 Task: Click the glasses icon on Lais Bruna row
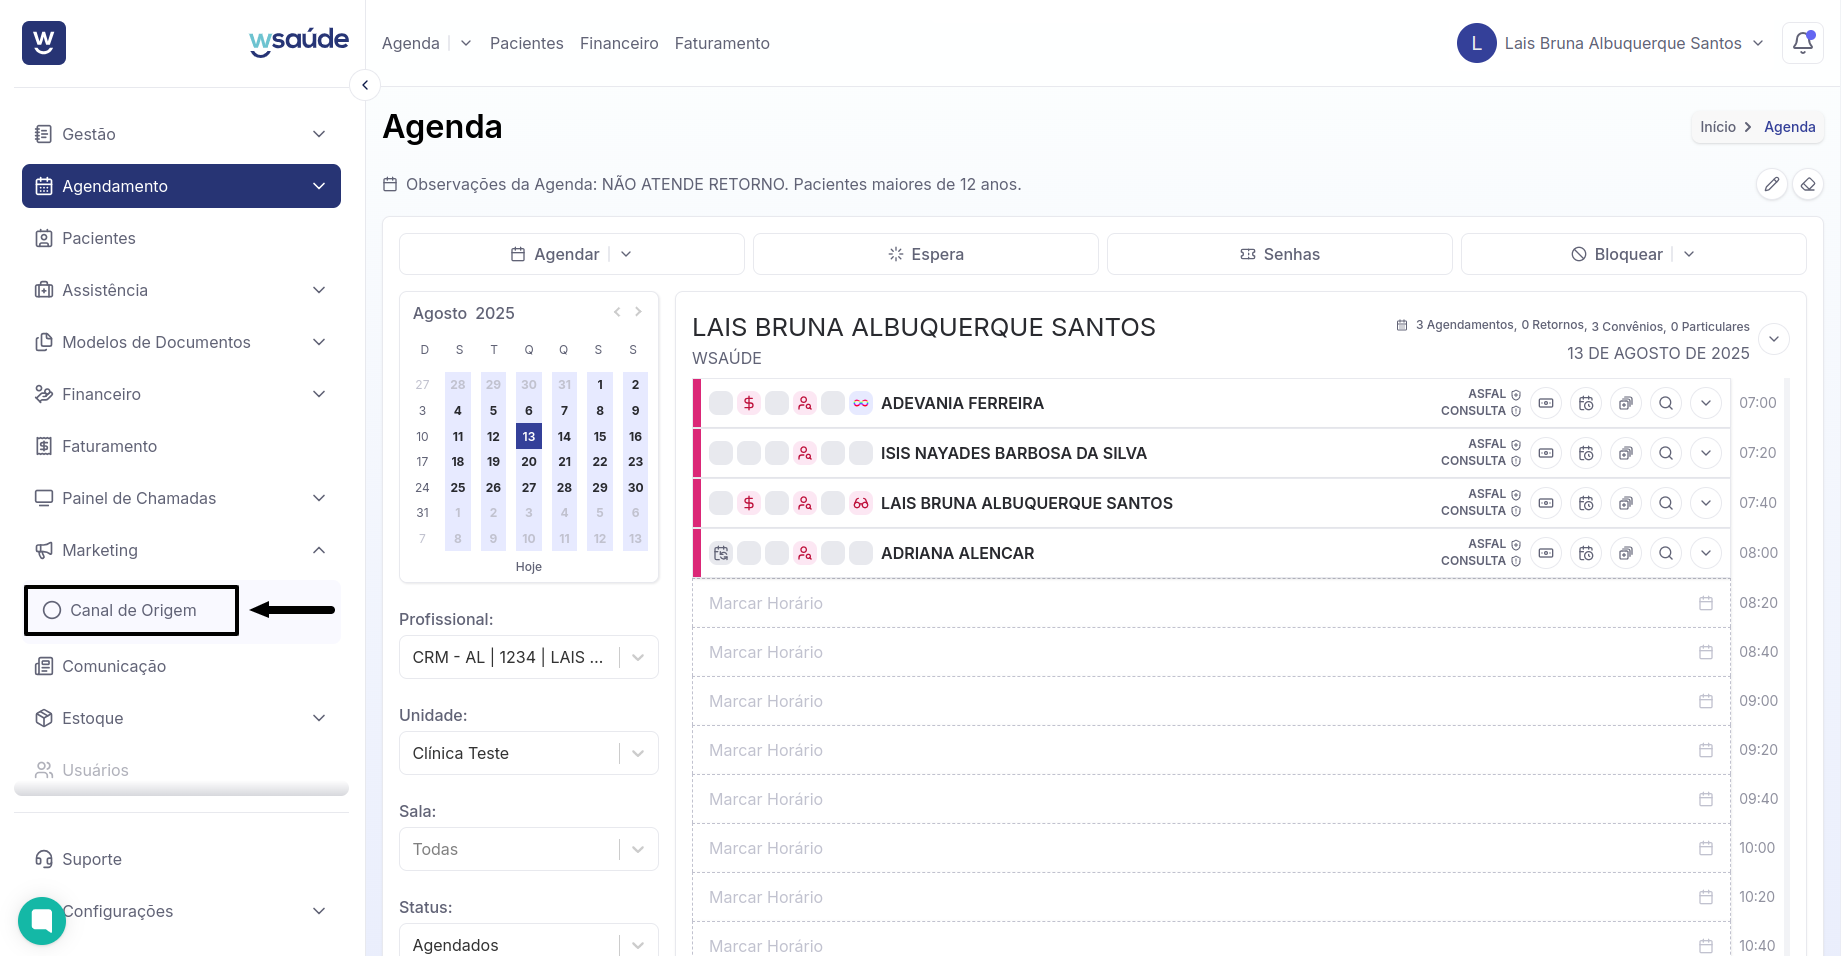pyautogui.click(x=861, y=503)
